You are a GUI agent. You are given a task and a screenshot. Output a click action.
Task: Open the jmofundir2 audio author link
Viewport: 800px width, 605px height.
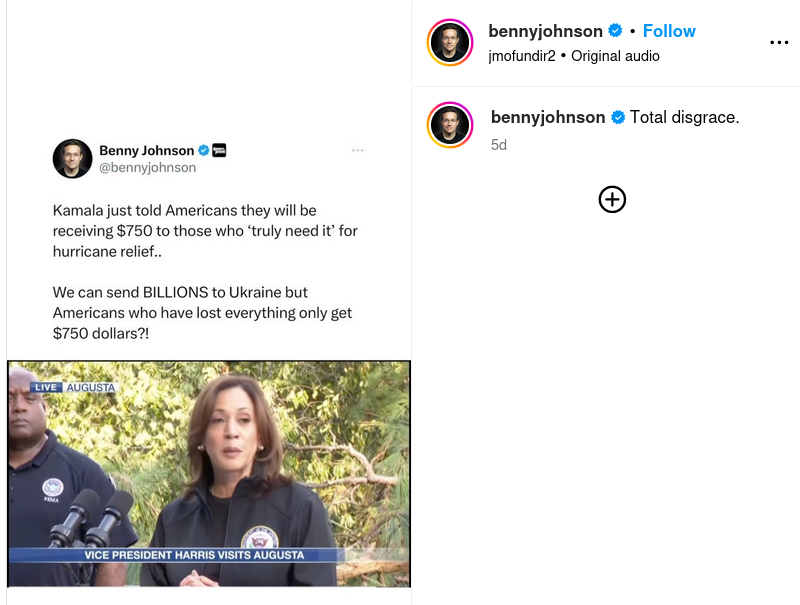tap(521, 56)
